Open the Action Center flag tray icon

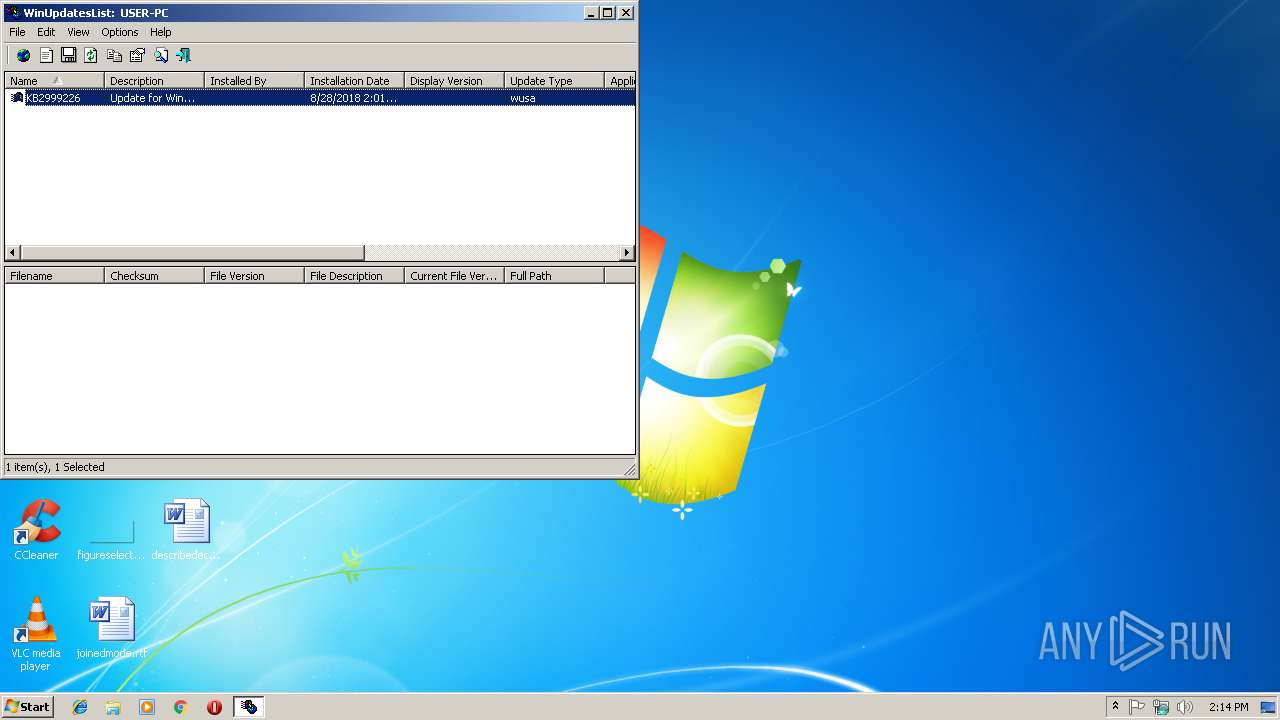pos(1137,707)
